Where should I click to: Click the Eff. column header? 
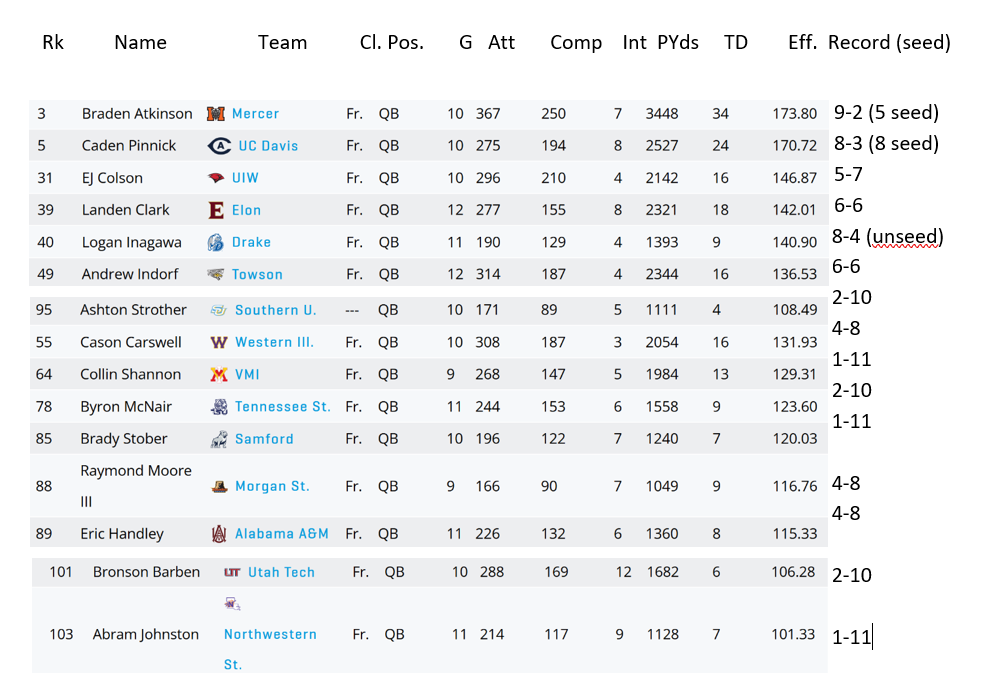click(x=802, y=42)
